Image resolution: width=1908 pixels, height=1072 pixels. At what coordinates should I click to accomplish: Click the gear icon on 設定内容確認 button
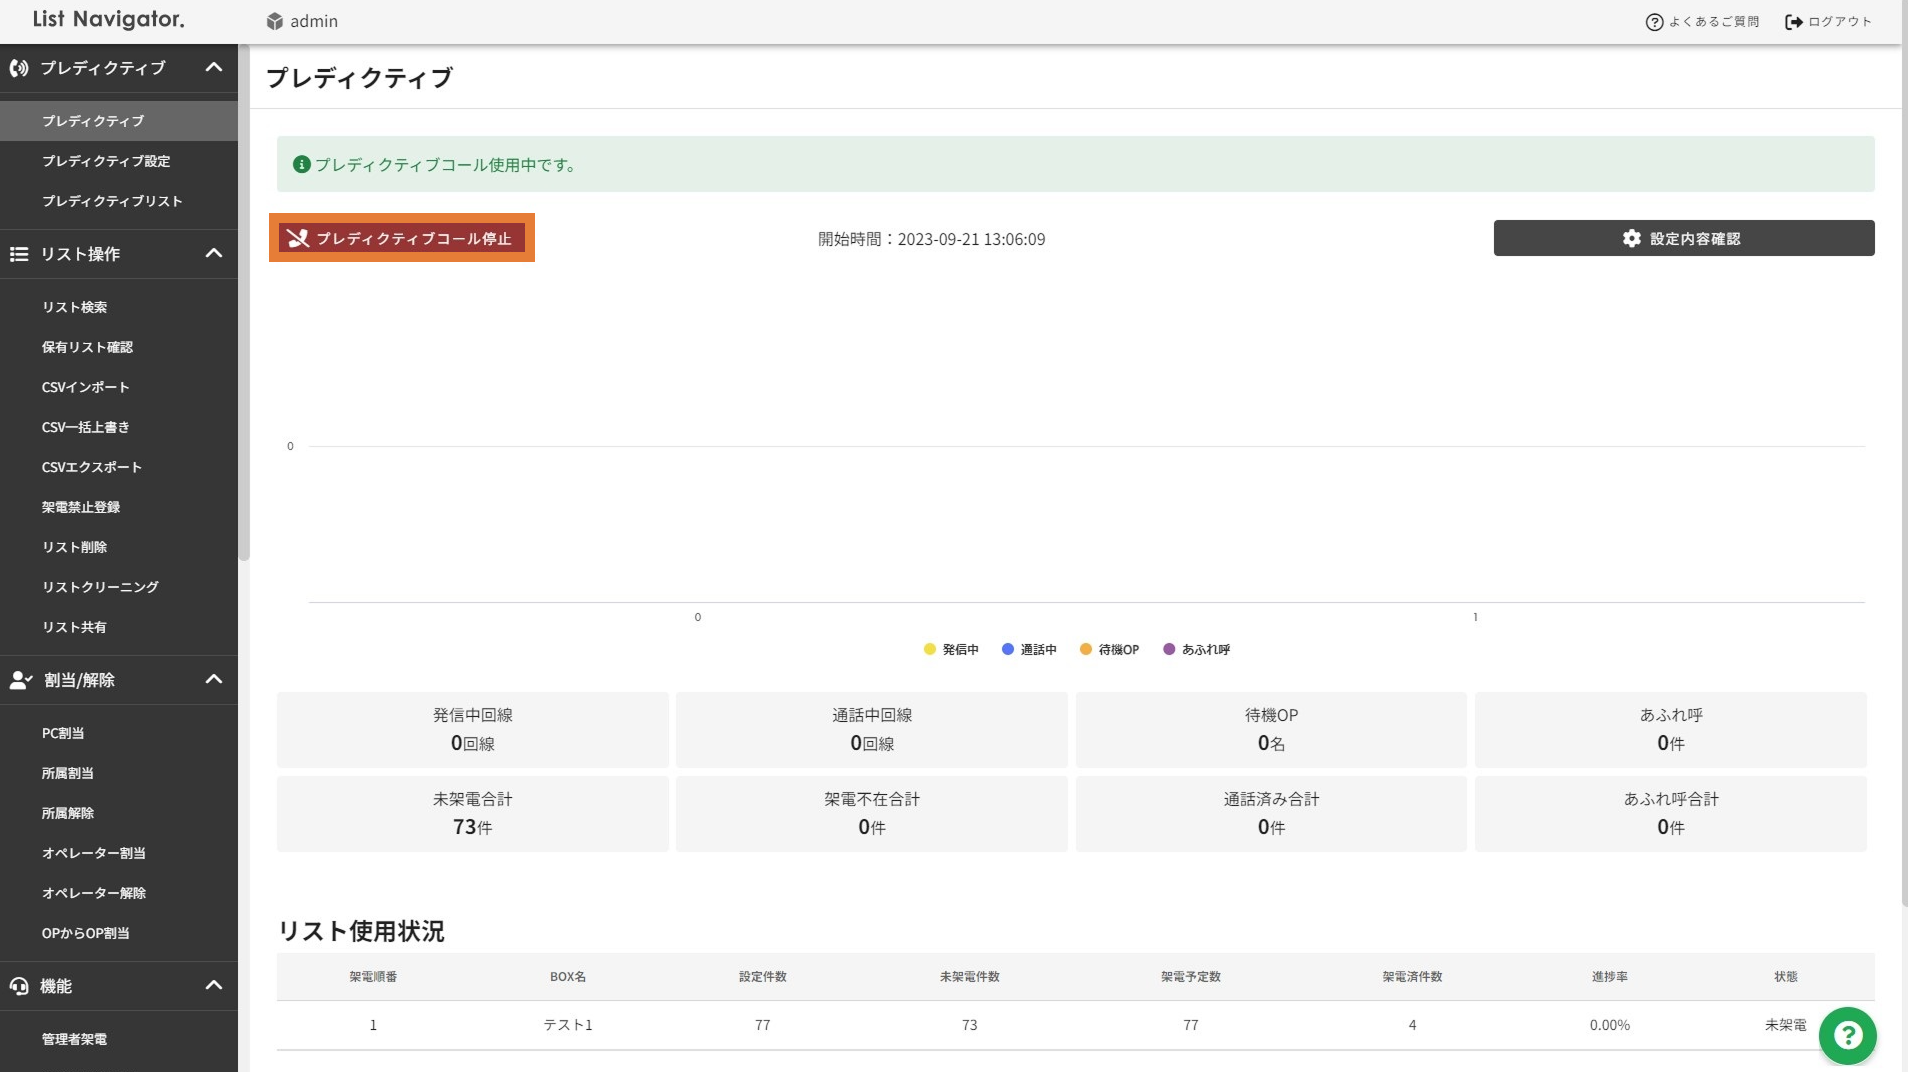coord(1631,238)
